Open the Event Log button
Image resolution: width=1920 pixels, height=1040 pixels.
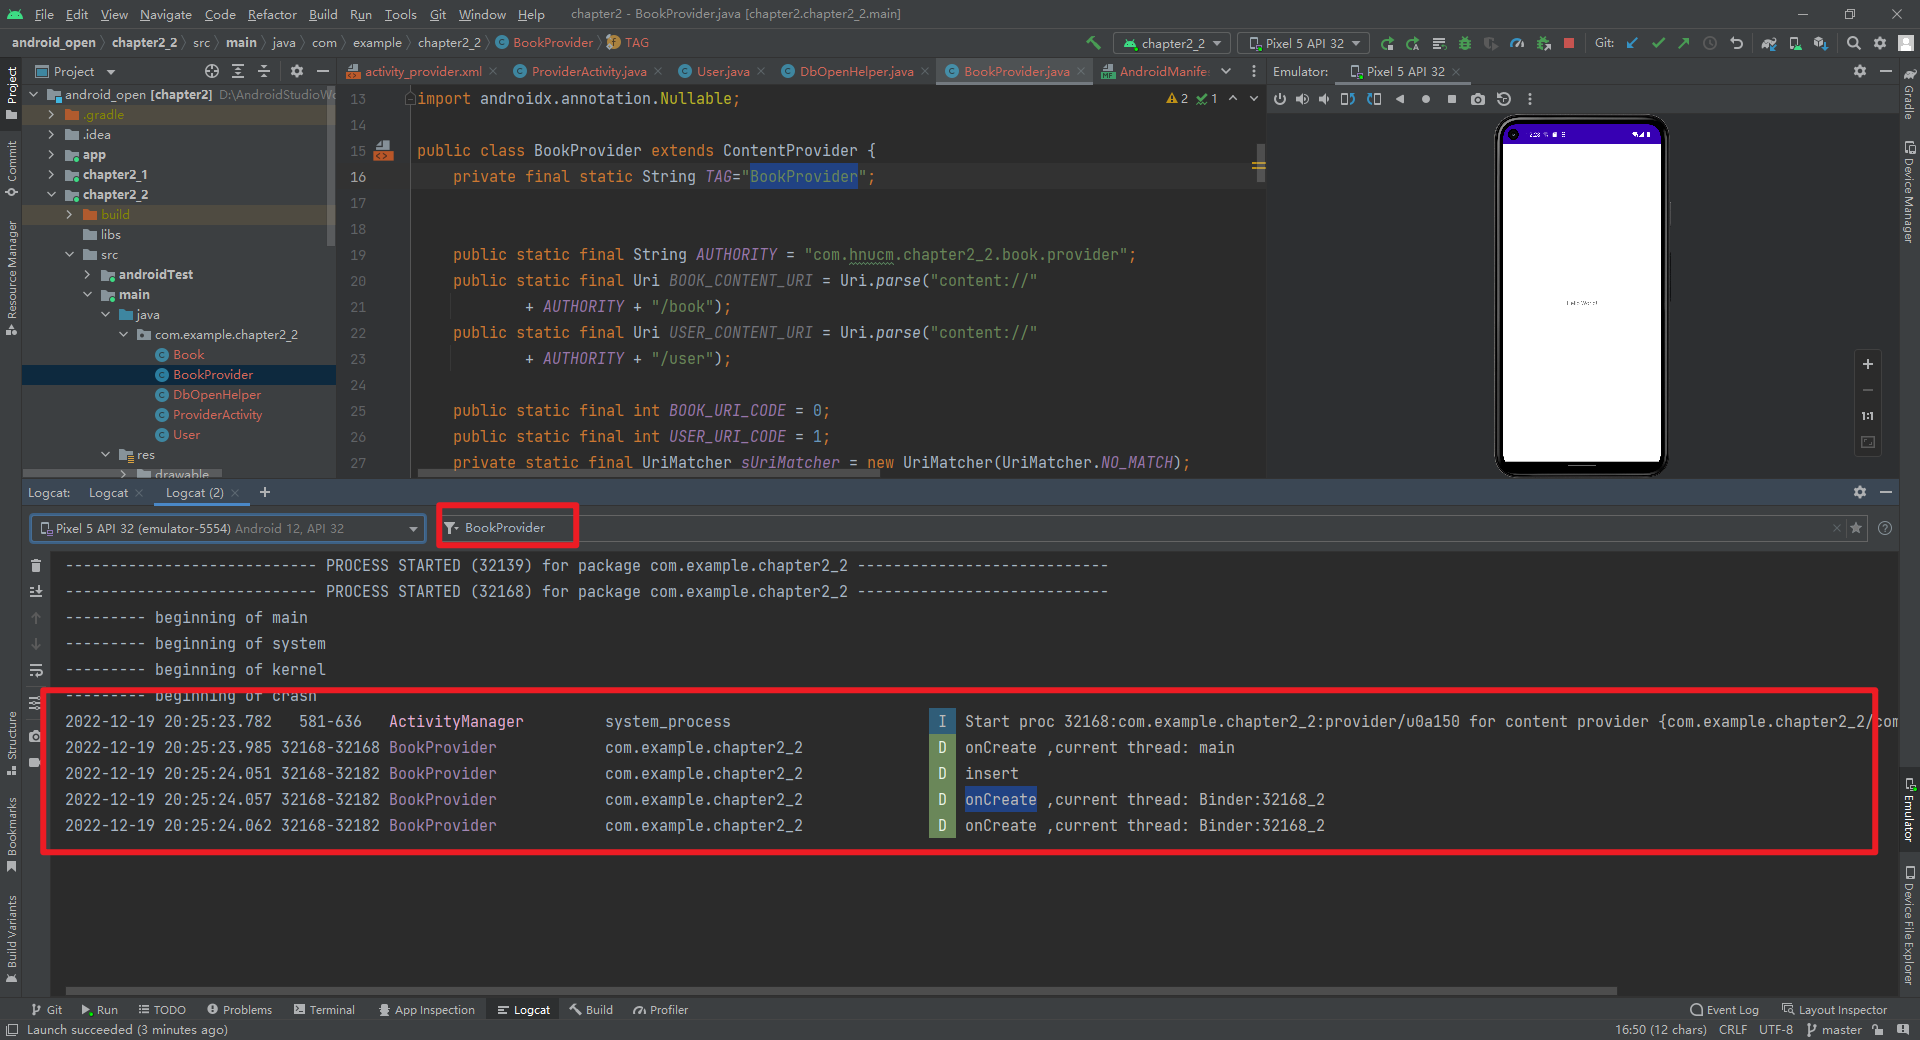(1724, 1010)
